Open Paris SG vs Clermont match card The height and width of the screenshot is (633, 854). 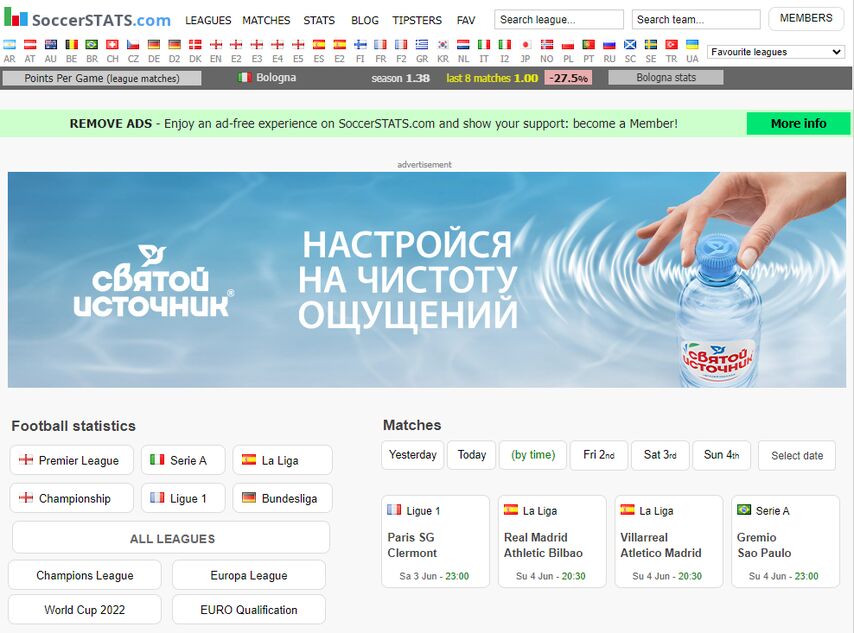435,541
